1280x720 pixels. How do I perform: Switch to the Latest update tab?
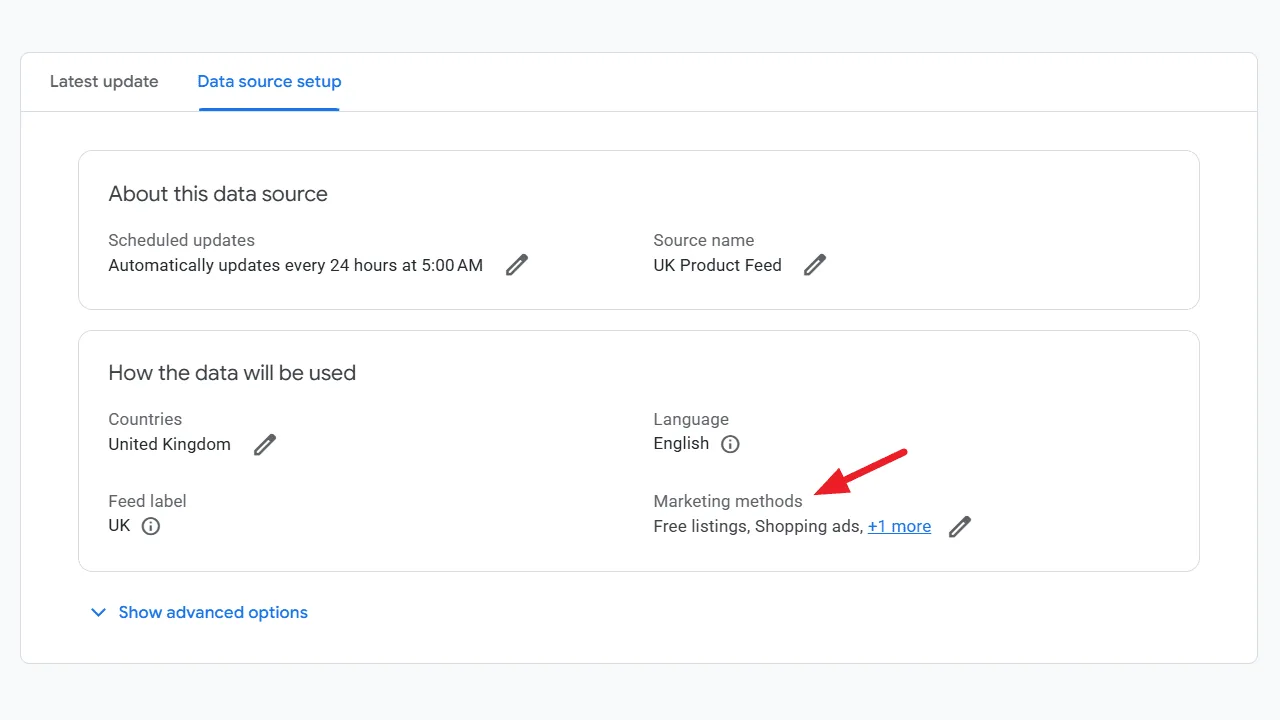coord(104,81)
